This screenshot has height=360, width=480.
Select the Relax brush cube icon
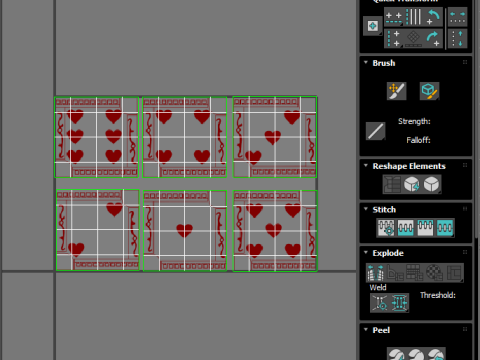(429, 91)
